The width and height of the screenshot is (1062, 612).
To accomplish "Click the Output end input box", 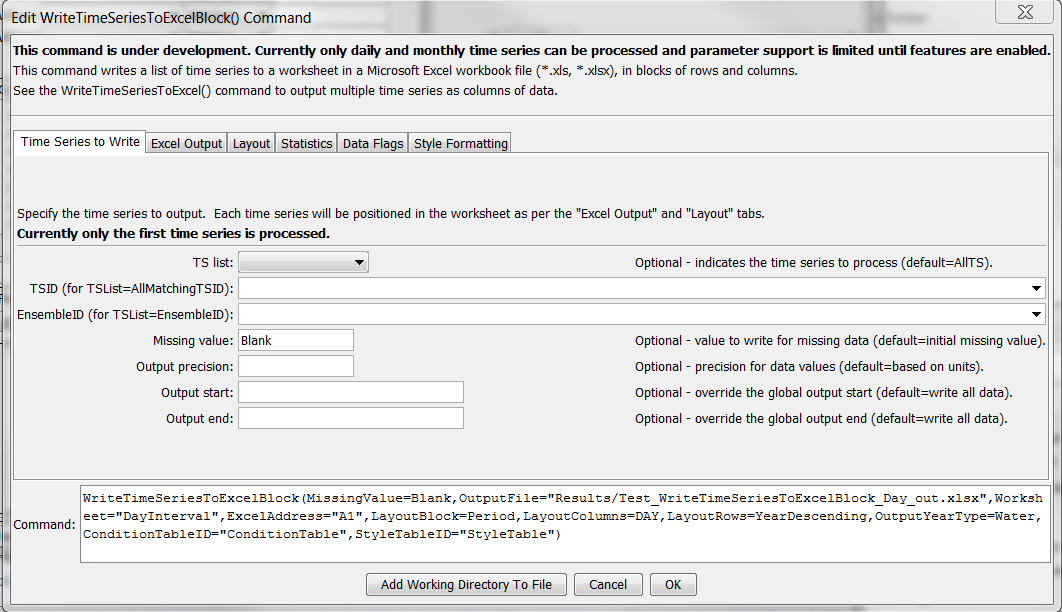I will click(350, 417).
